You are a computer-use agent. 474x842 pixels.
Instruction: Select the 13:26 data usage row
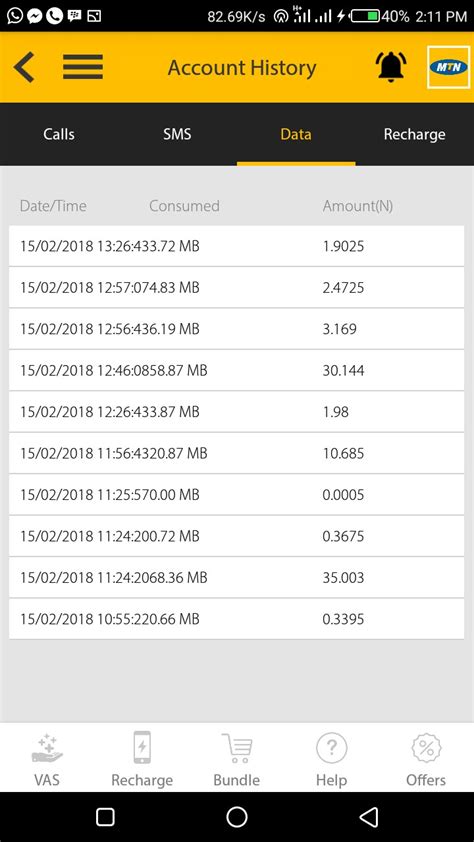[236, 246]
